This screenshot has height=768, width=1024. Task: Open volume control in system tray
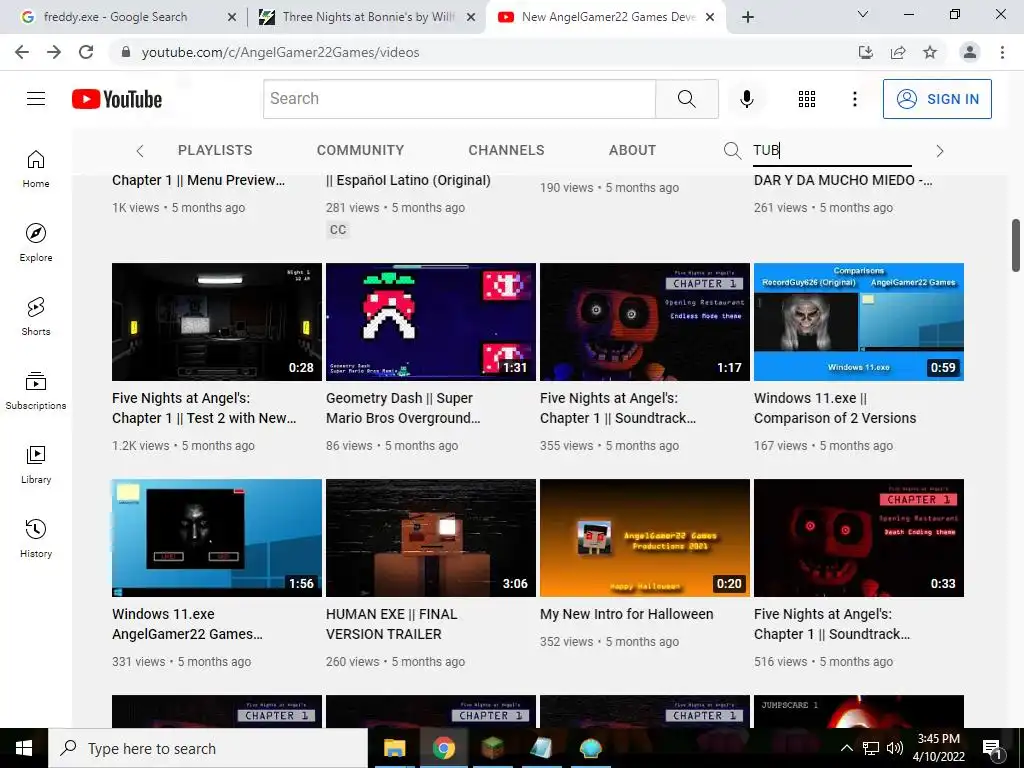[x=895, y=748]
